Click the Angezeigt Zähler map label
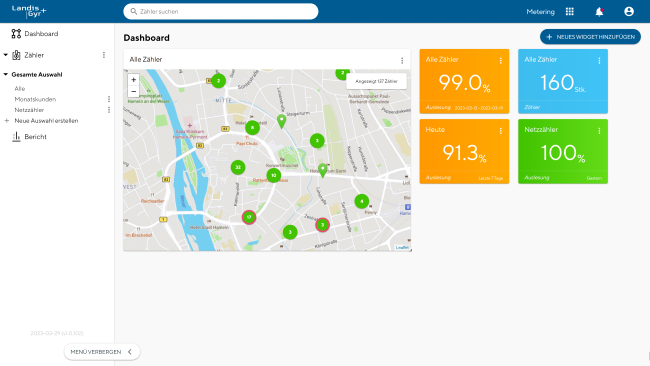The image size is (650, 366). click(376, 81)
